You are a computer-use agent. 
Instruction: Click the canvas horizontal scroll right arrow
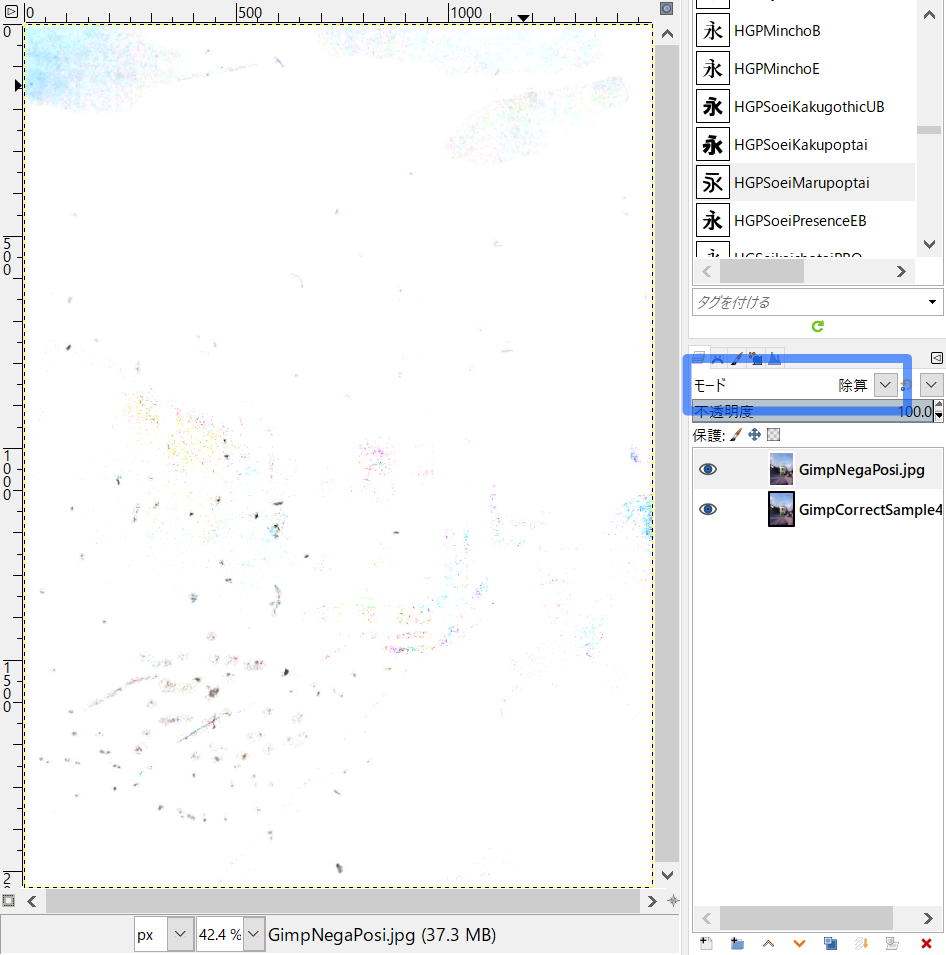pyautogui.click(x=652, y=901)
